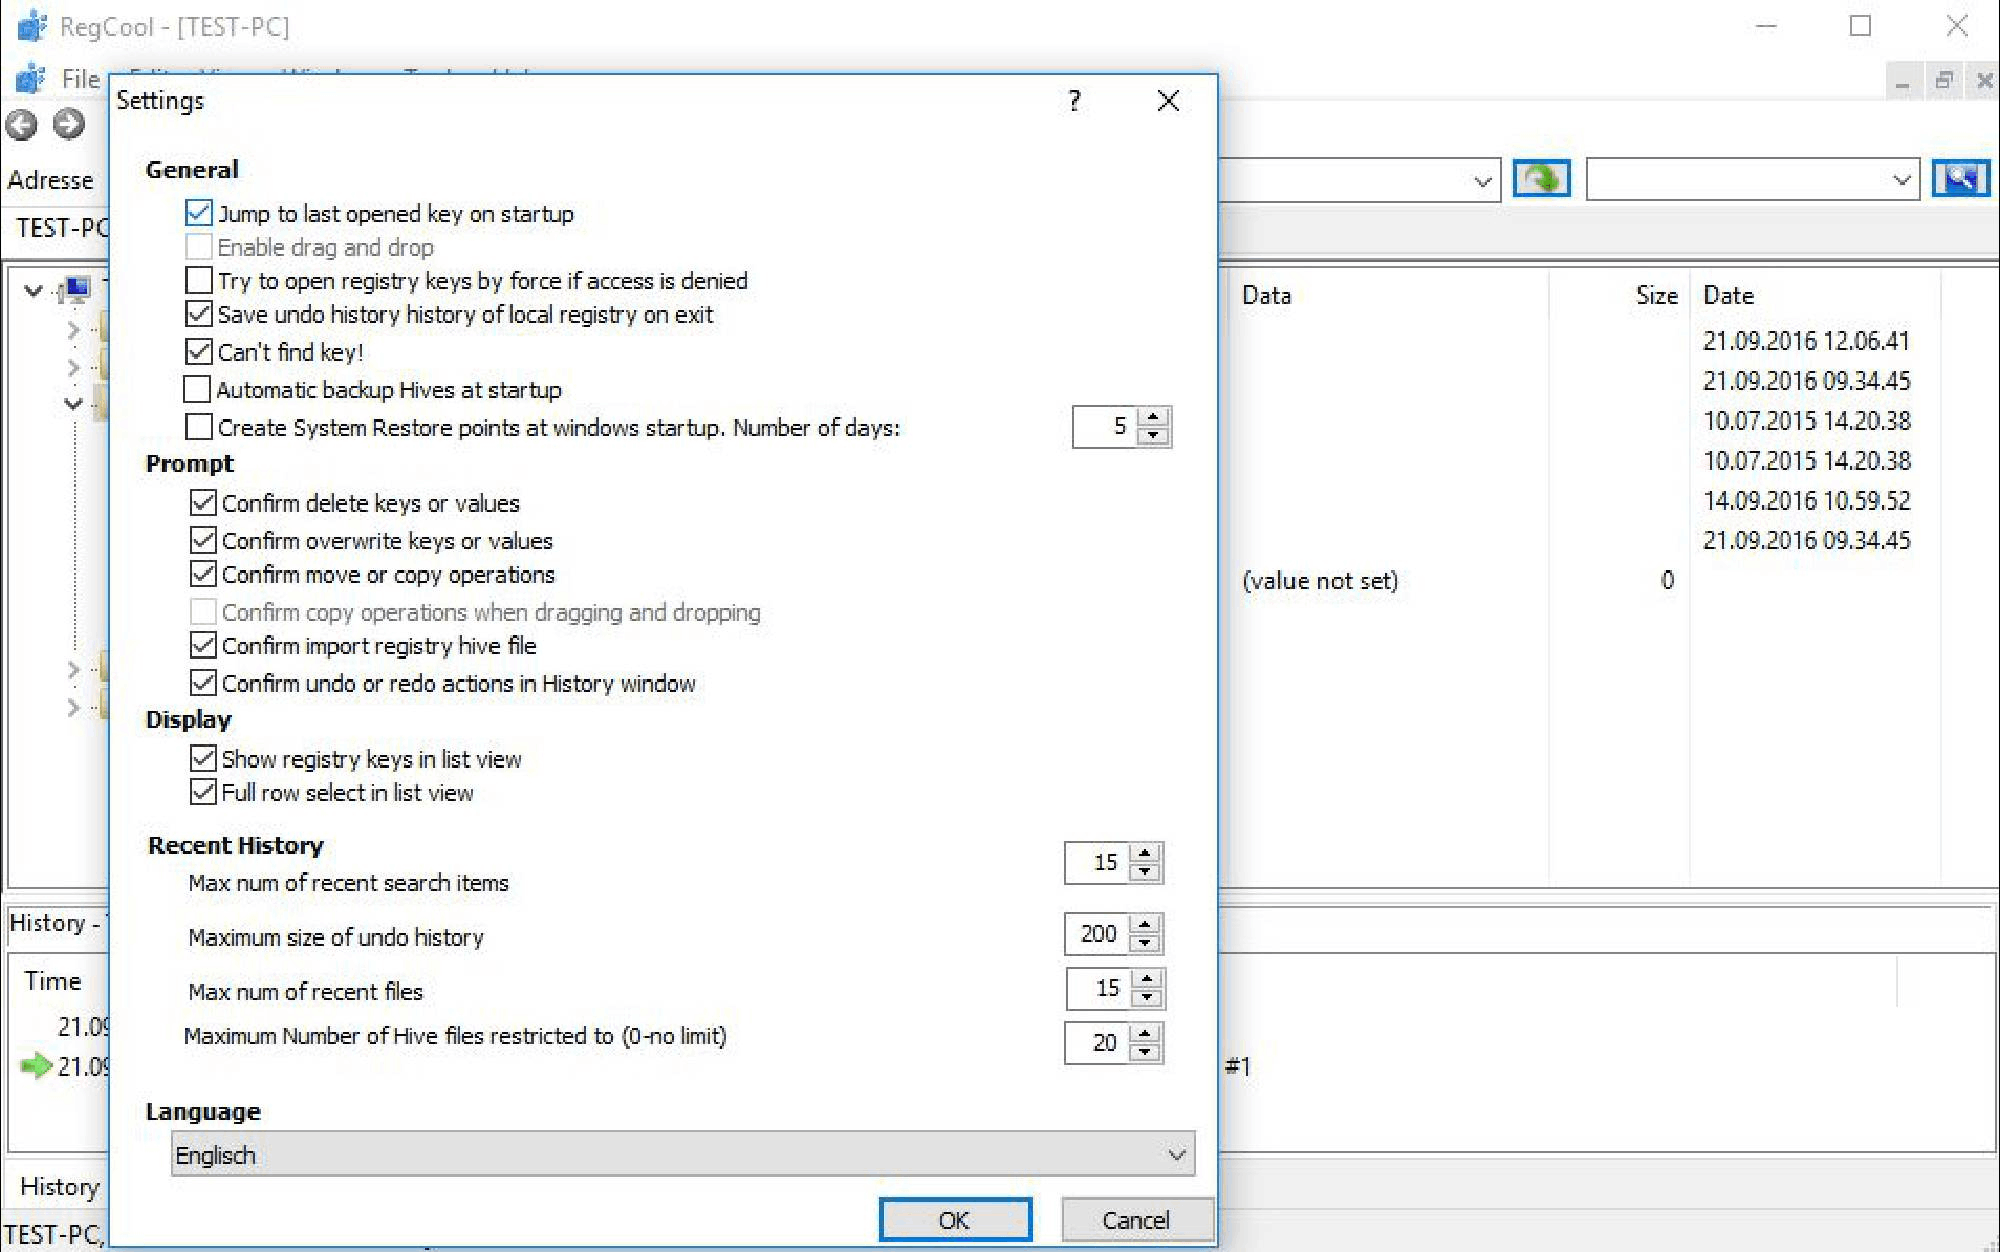Select the (value not set) data cell
This screenshot has height=1252, width=2000.
[1320, 580]
